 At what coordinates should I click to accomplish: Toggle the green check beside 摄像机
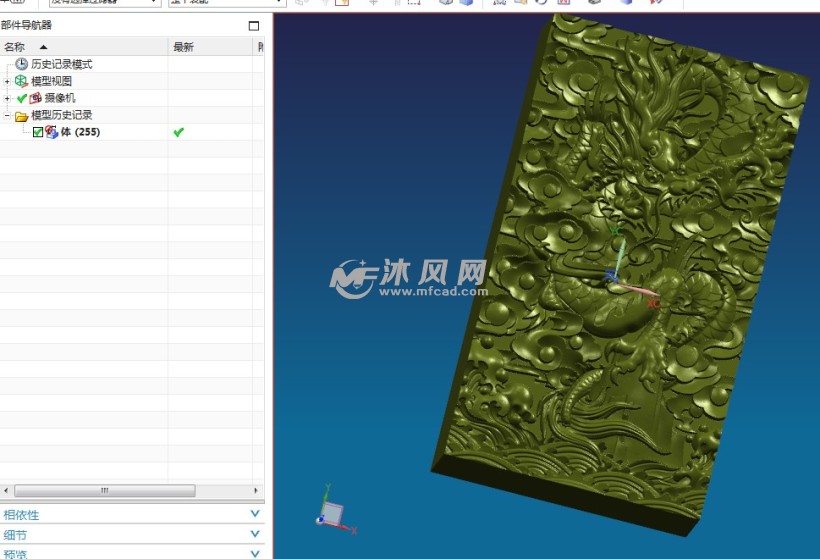click(21, 98)
